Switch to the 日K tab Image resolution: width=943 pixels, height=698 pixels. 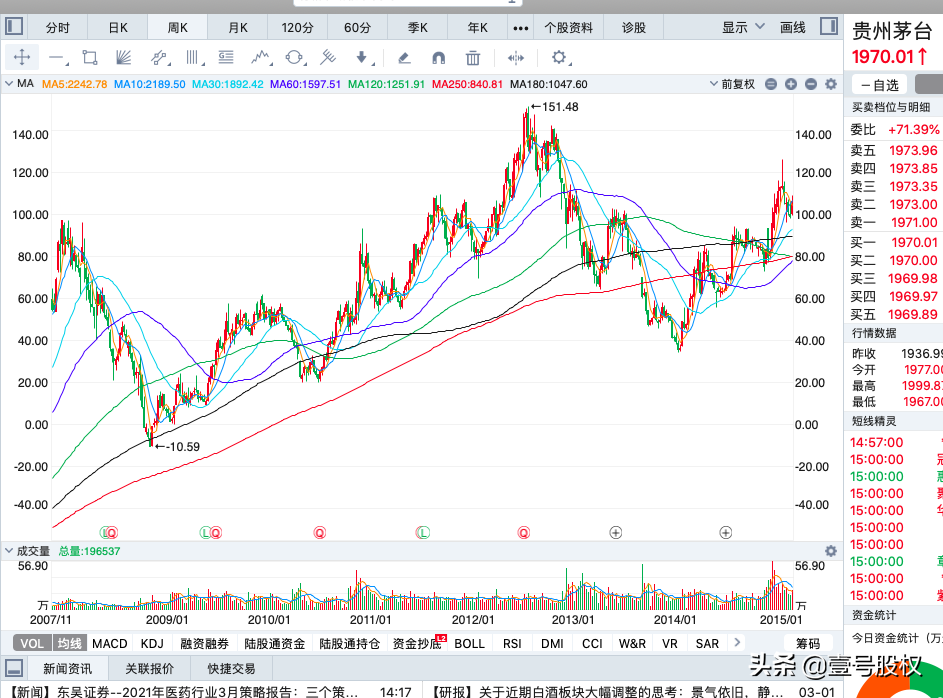pos(118,27)
